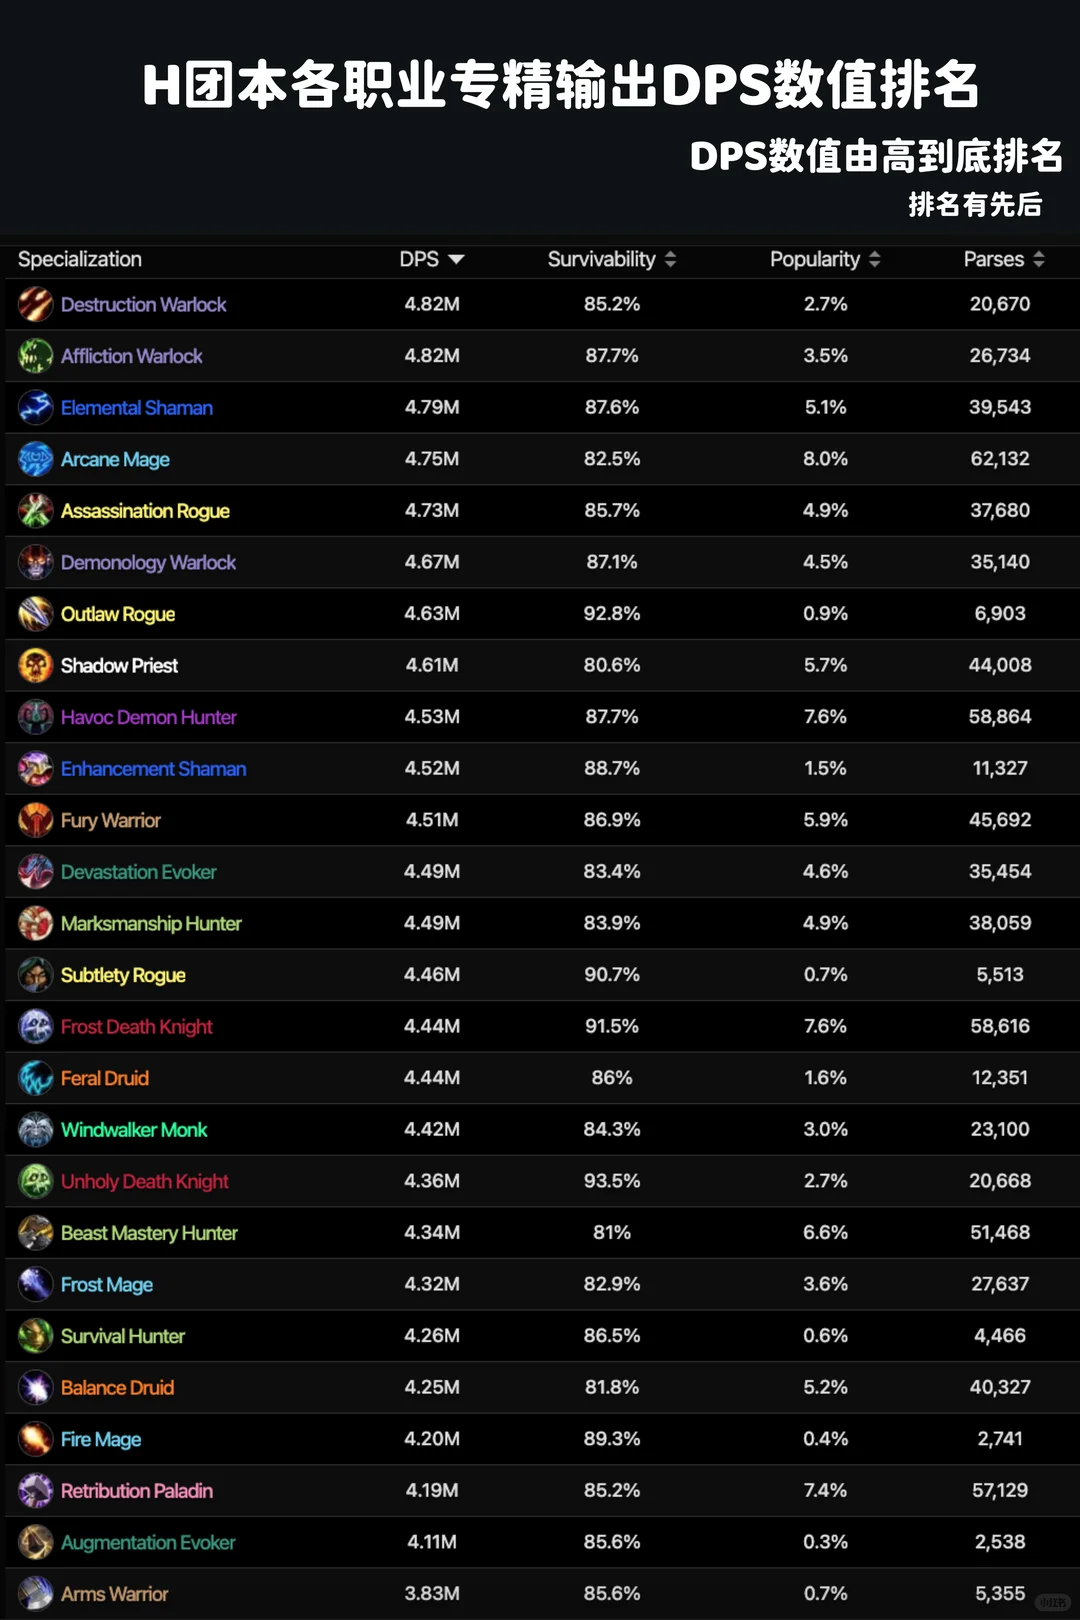Viewport: 1080px width, 1620px height.
Task: Select the Arms Warrior row name
Action: click(114, 1594)
